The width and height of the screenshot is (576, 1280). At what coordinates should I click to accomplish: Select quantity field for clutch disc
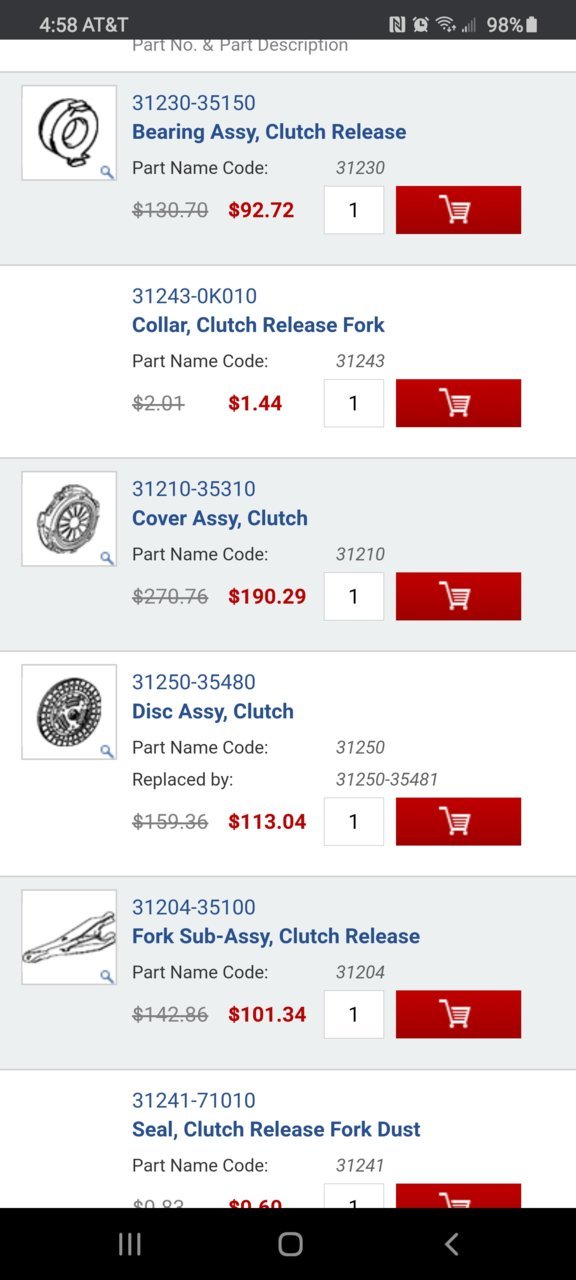coord(354,822)
